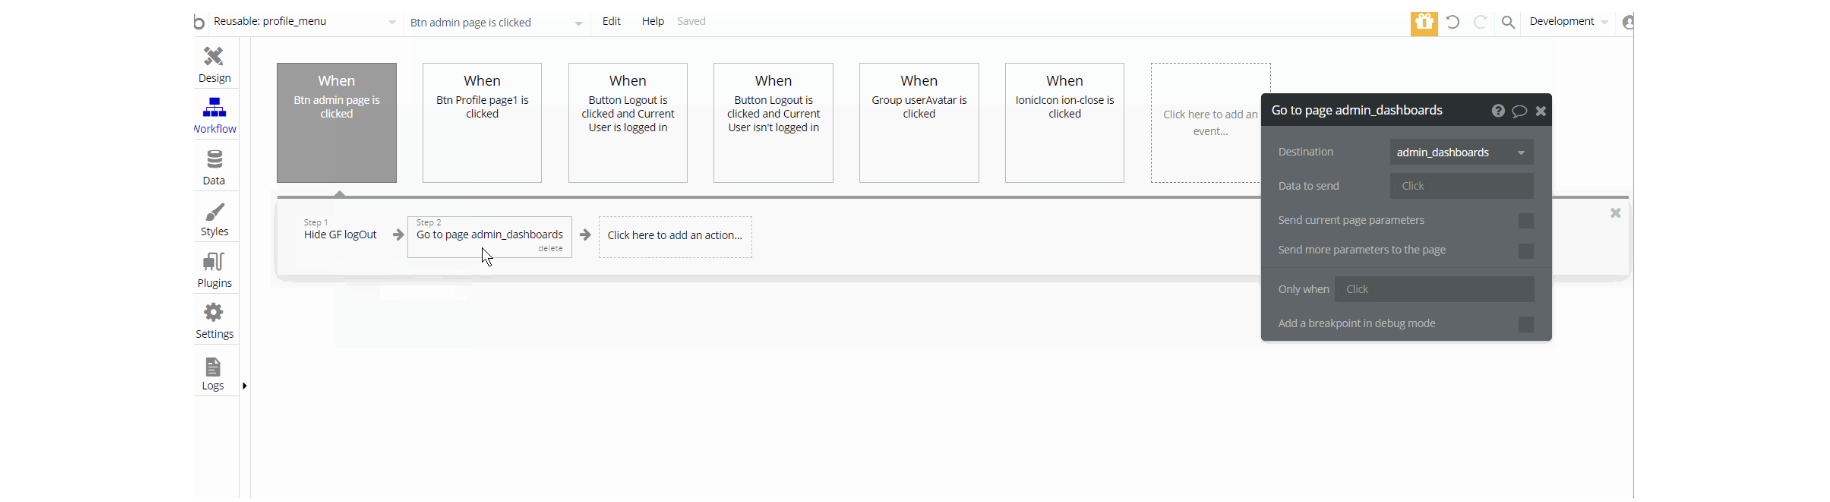Enable Send current page parameters checkbox
Image resolution: width=1830 pixels, height=502 pixels.
click(x=1525, y=221)
